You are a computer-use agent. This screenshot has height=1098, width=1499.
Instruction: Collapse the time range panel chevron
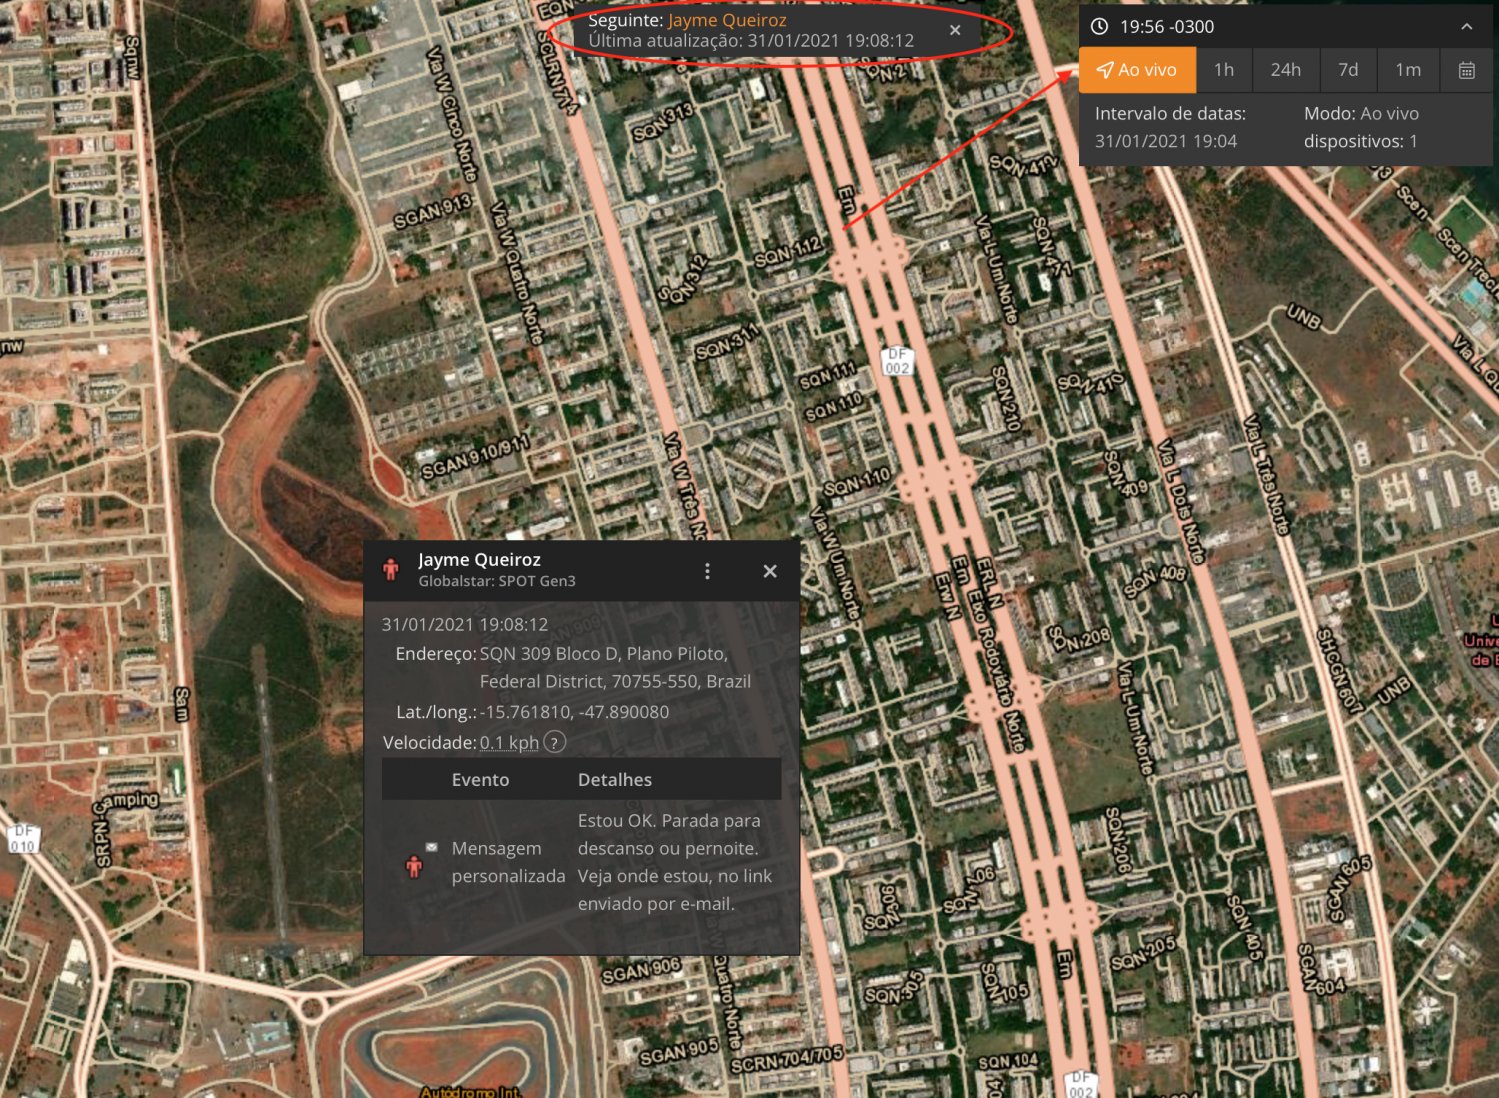(1466, 27)
